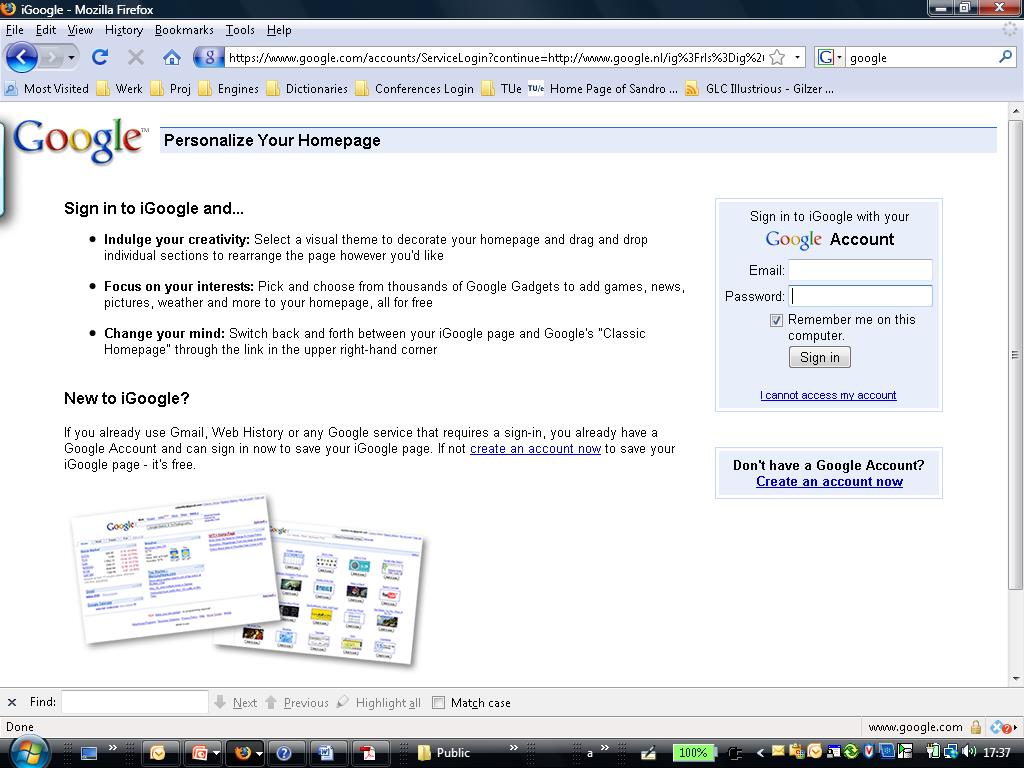
Task: Click the page's vertical scrollbar thumb
Action: (1015, 355)
